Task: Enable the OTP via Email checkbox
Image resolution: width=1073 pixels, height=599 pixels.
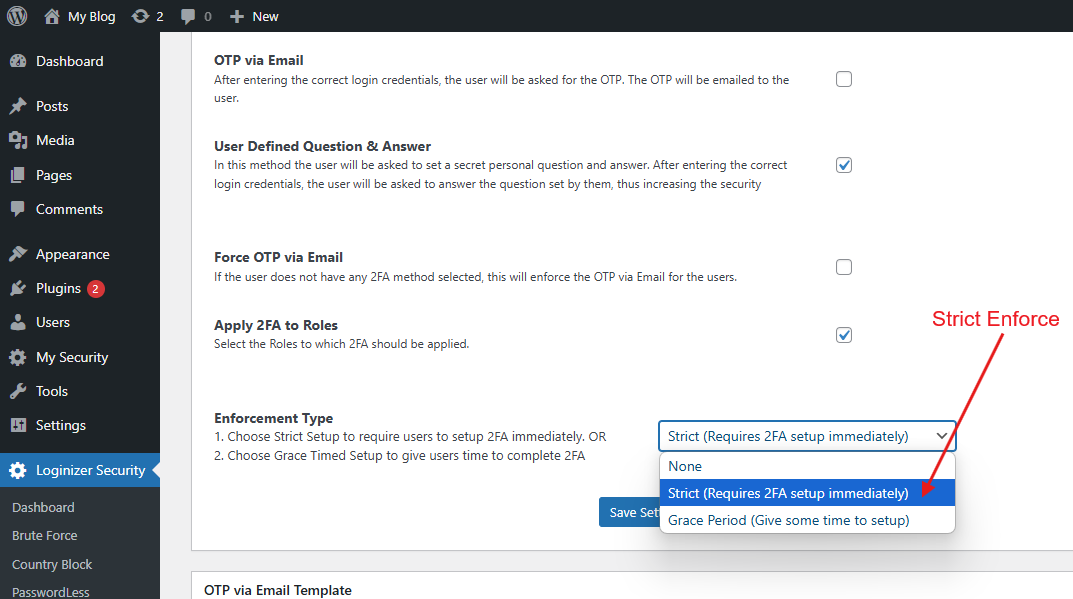Action: [843, 78]
